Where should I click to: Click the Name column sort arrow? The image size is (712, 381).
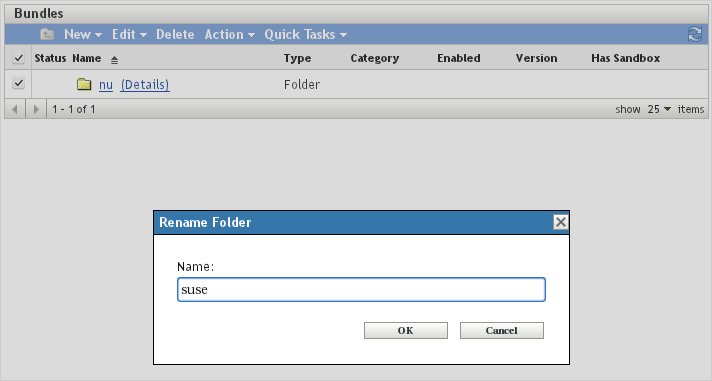click(x=114, y=60)
